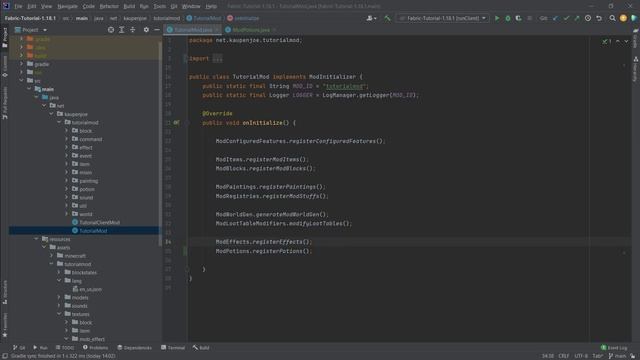This screenshot has height=360, width=640.
Task: Open the File menu
Action: coord(18,7)
